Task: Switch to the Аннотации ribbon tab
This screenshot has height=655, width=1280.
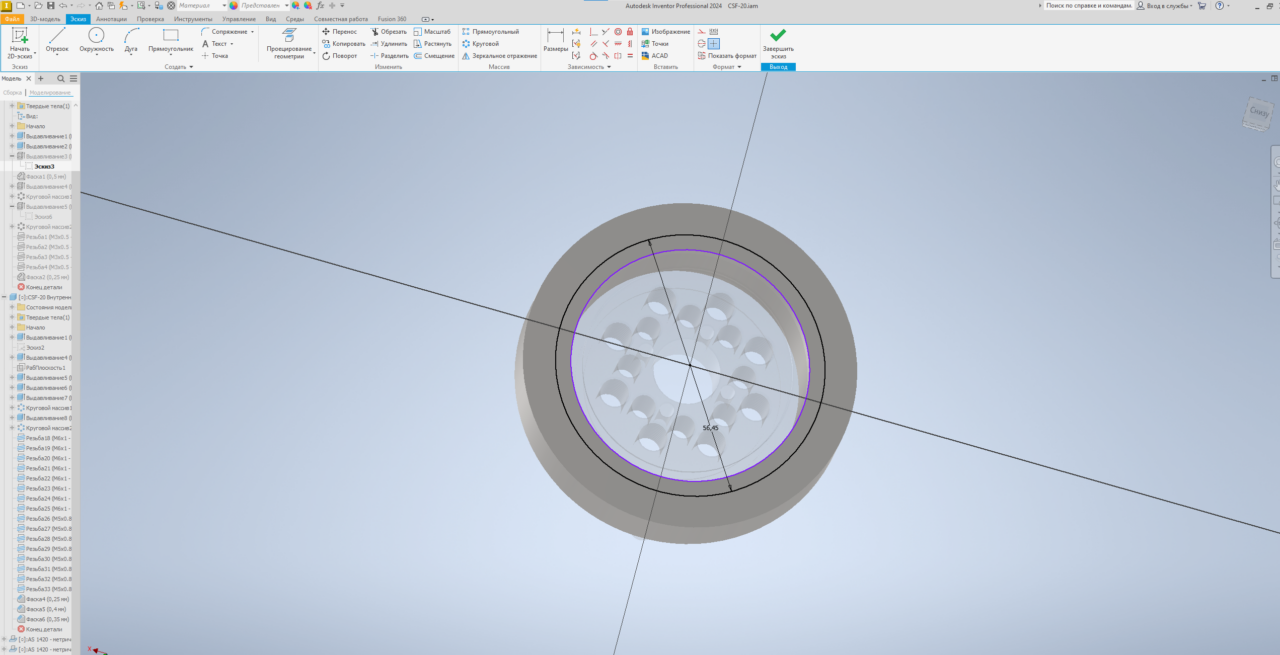Action: (x=111, y=19)
